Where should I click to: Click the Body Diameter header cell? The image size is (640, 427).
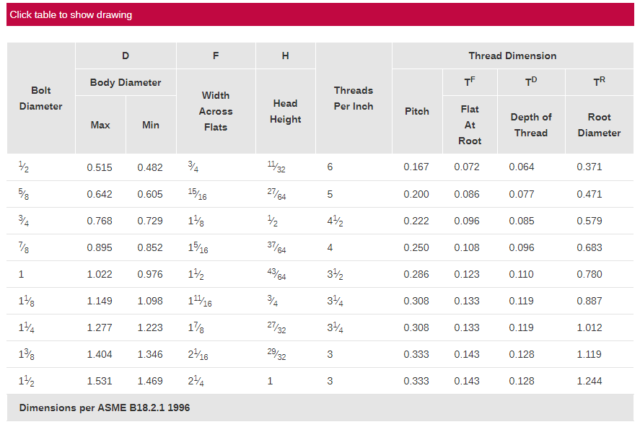pos(126,82)
